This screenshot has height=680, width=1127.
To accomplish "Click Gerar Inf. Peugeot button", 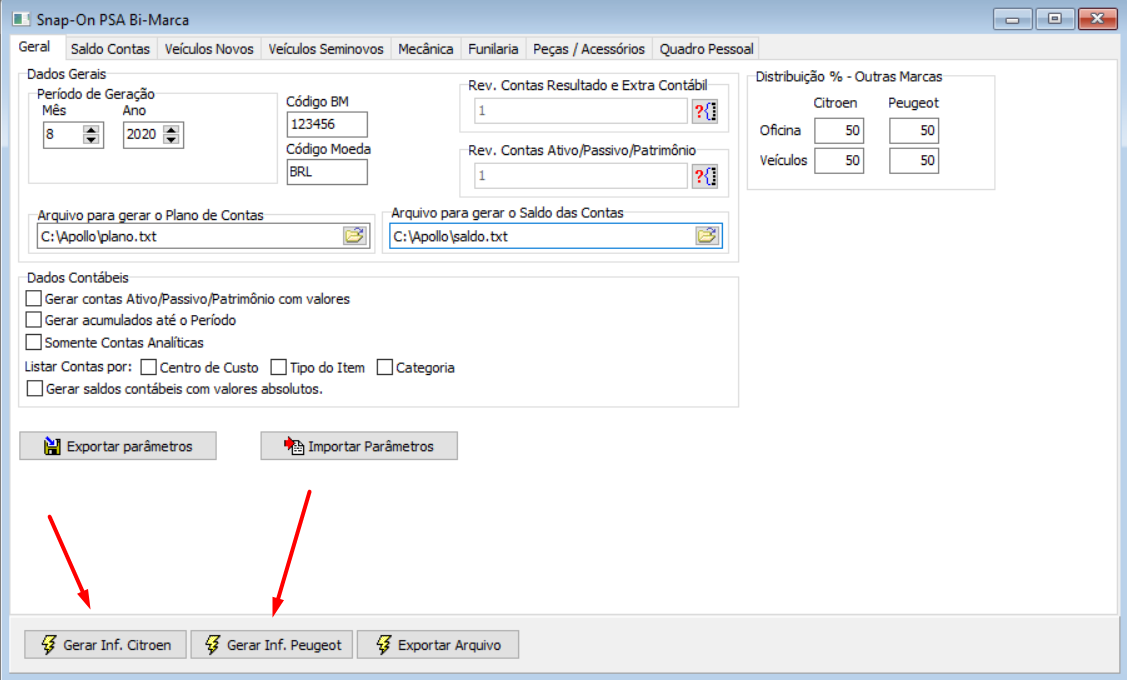I will pos(272,645).
